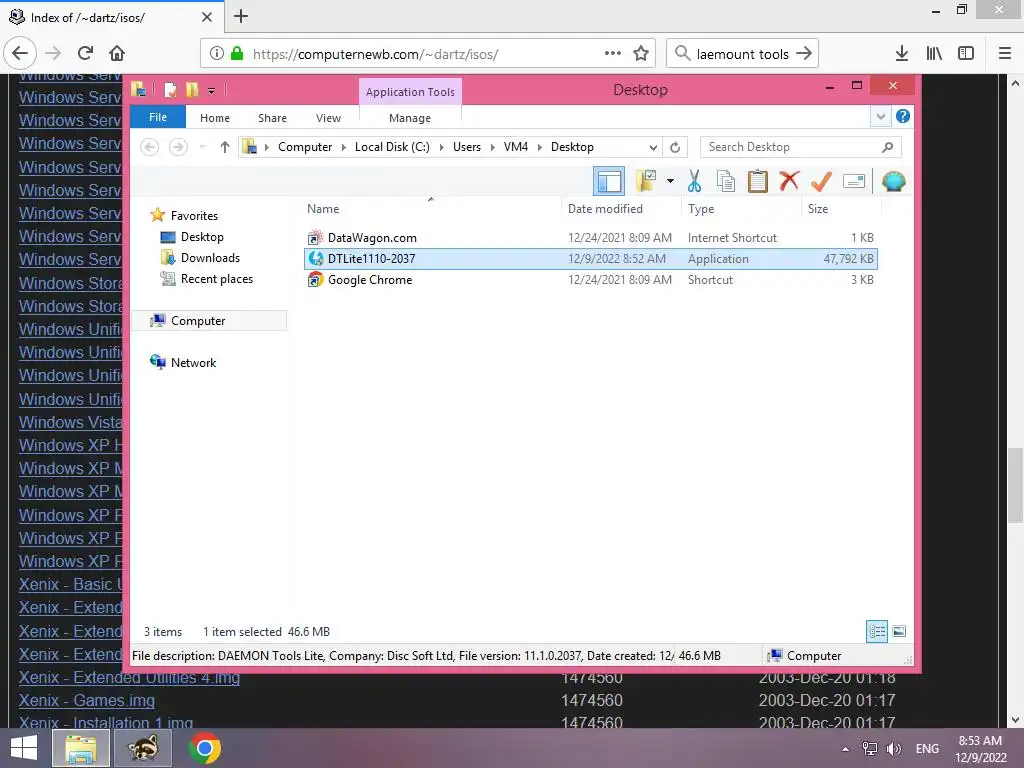
Task: Click the Paste clipboard toolbar icon
Action: coord(758,181)
